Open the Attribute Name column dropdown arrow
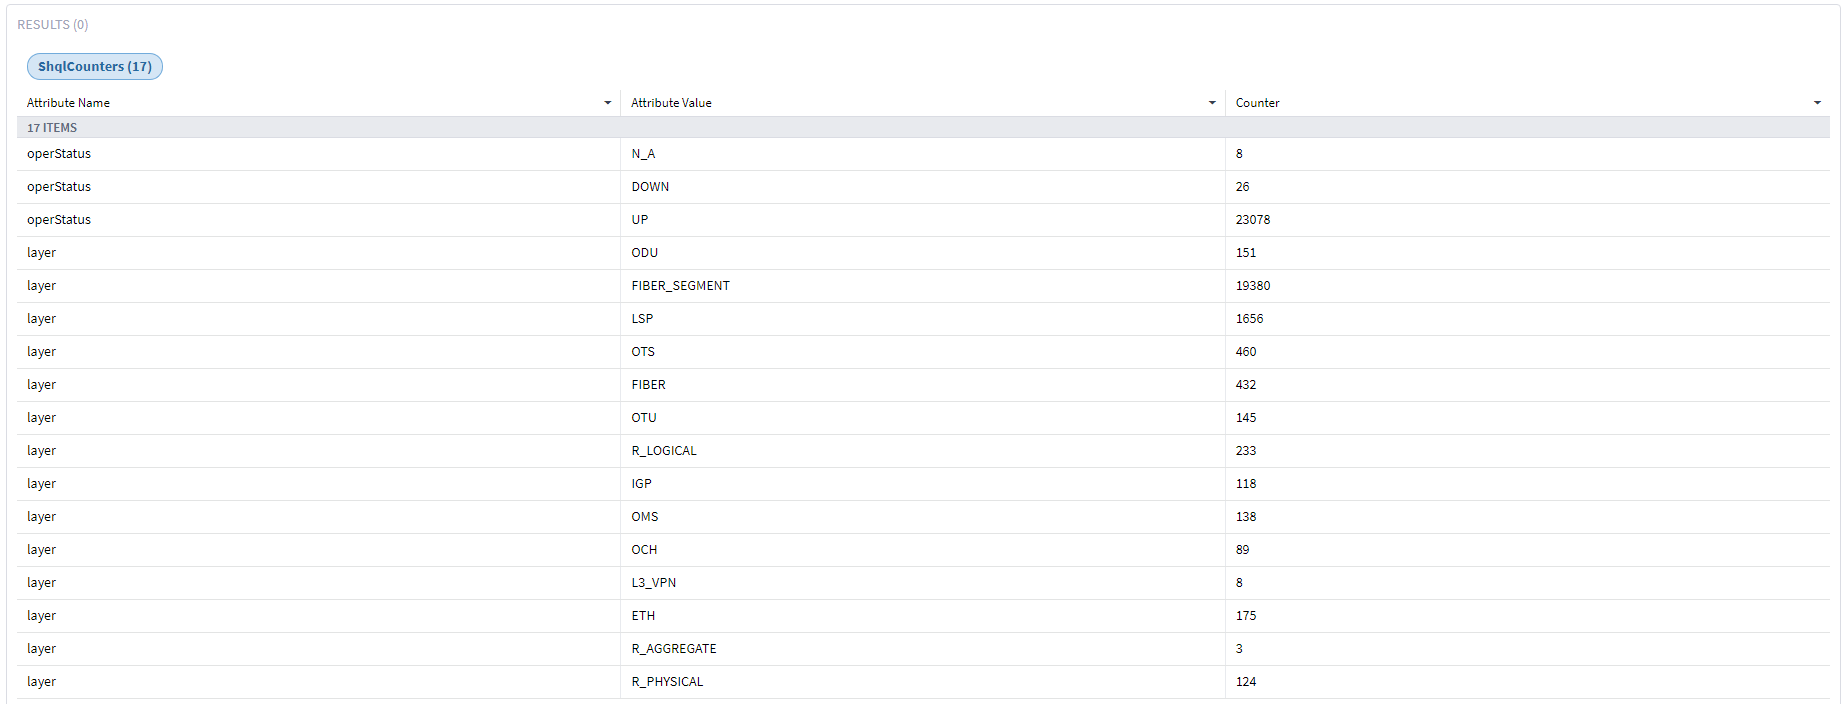The height and width of the screenshot is (704, 1843). click(607, 103)
